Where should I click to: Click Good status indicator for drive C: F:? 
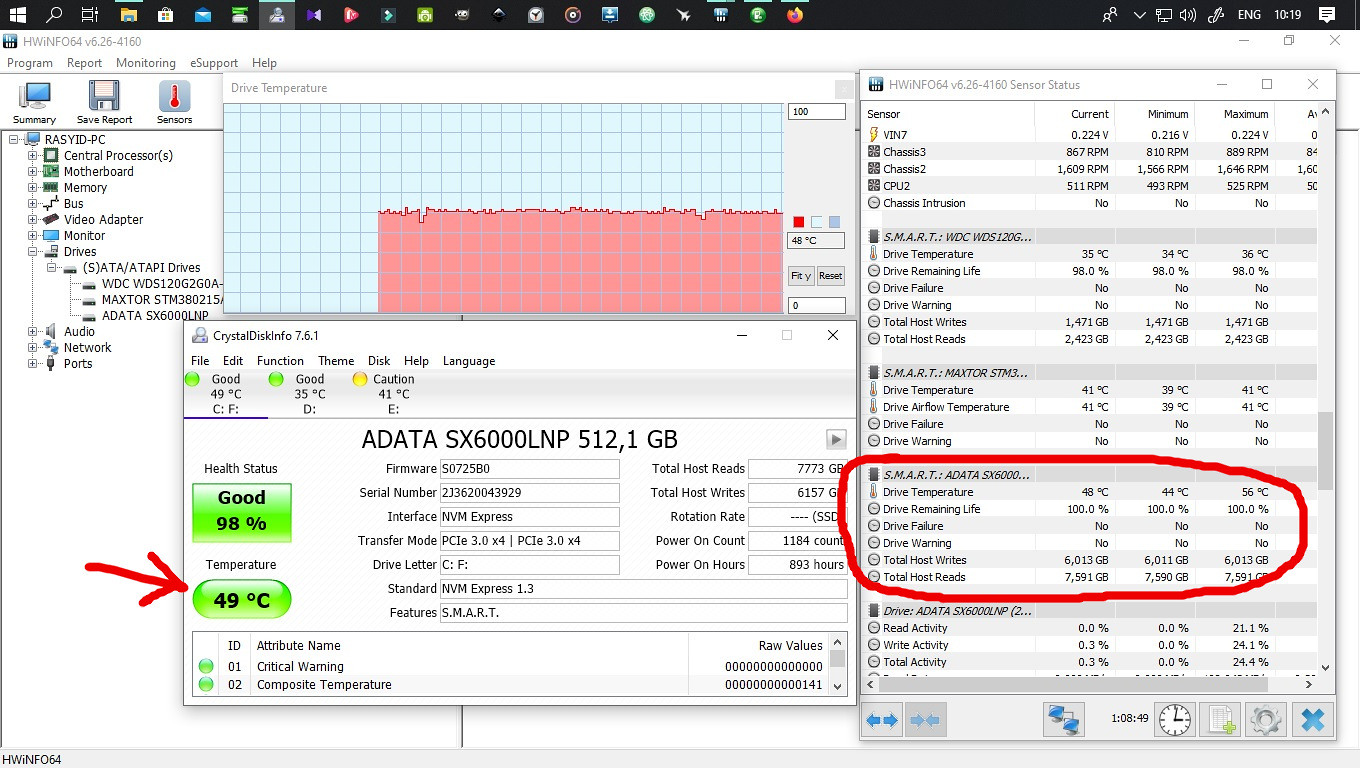[193, 379]
